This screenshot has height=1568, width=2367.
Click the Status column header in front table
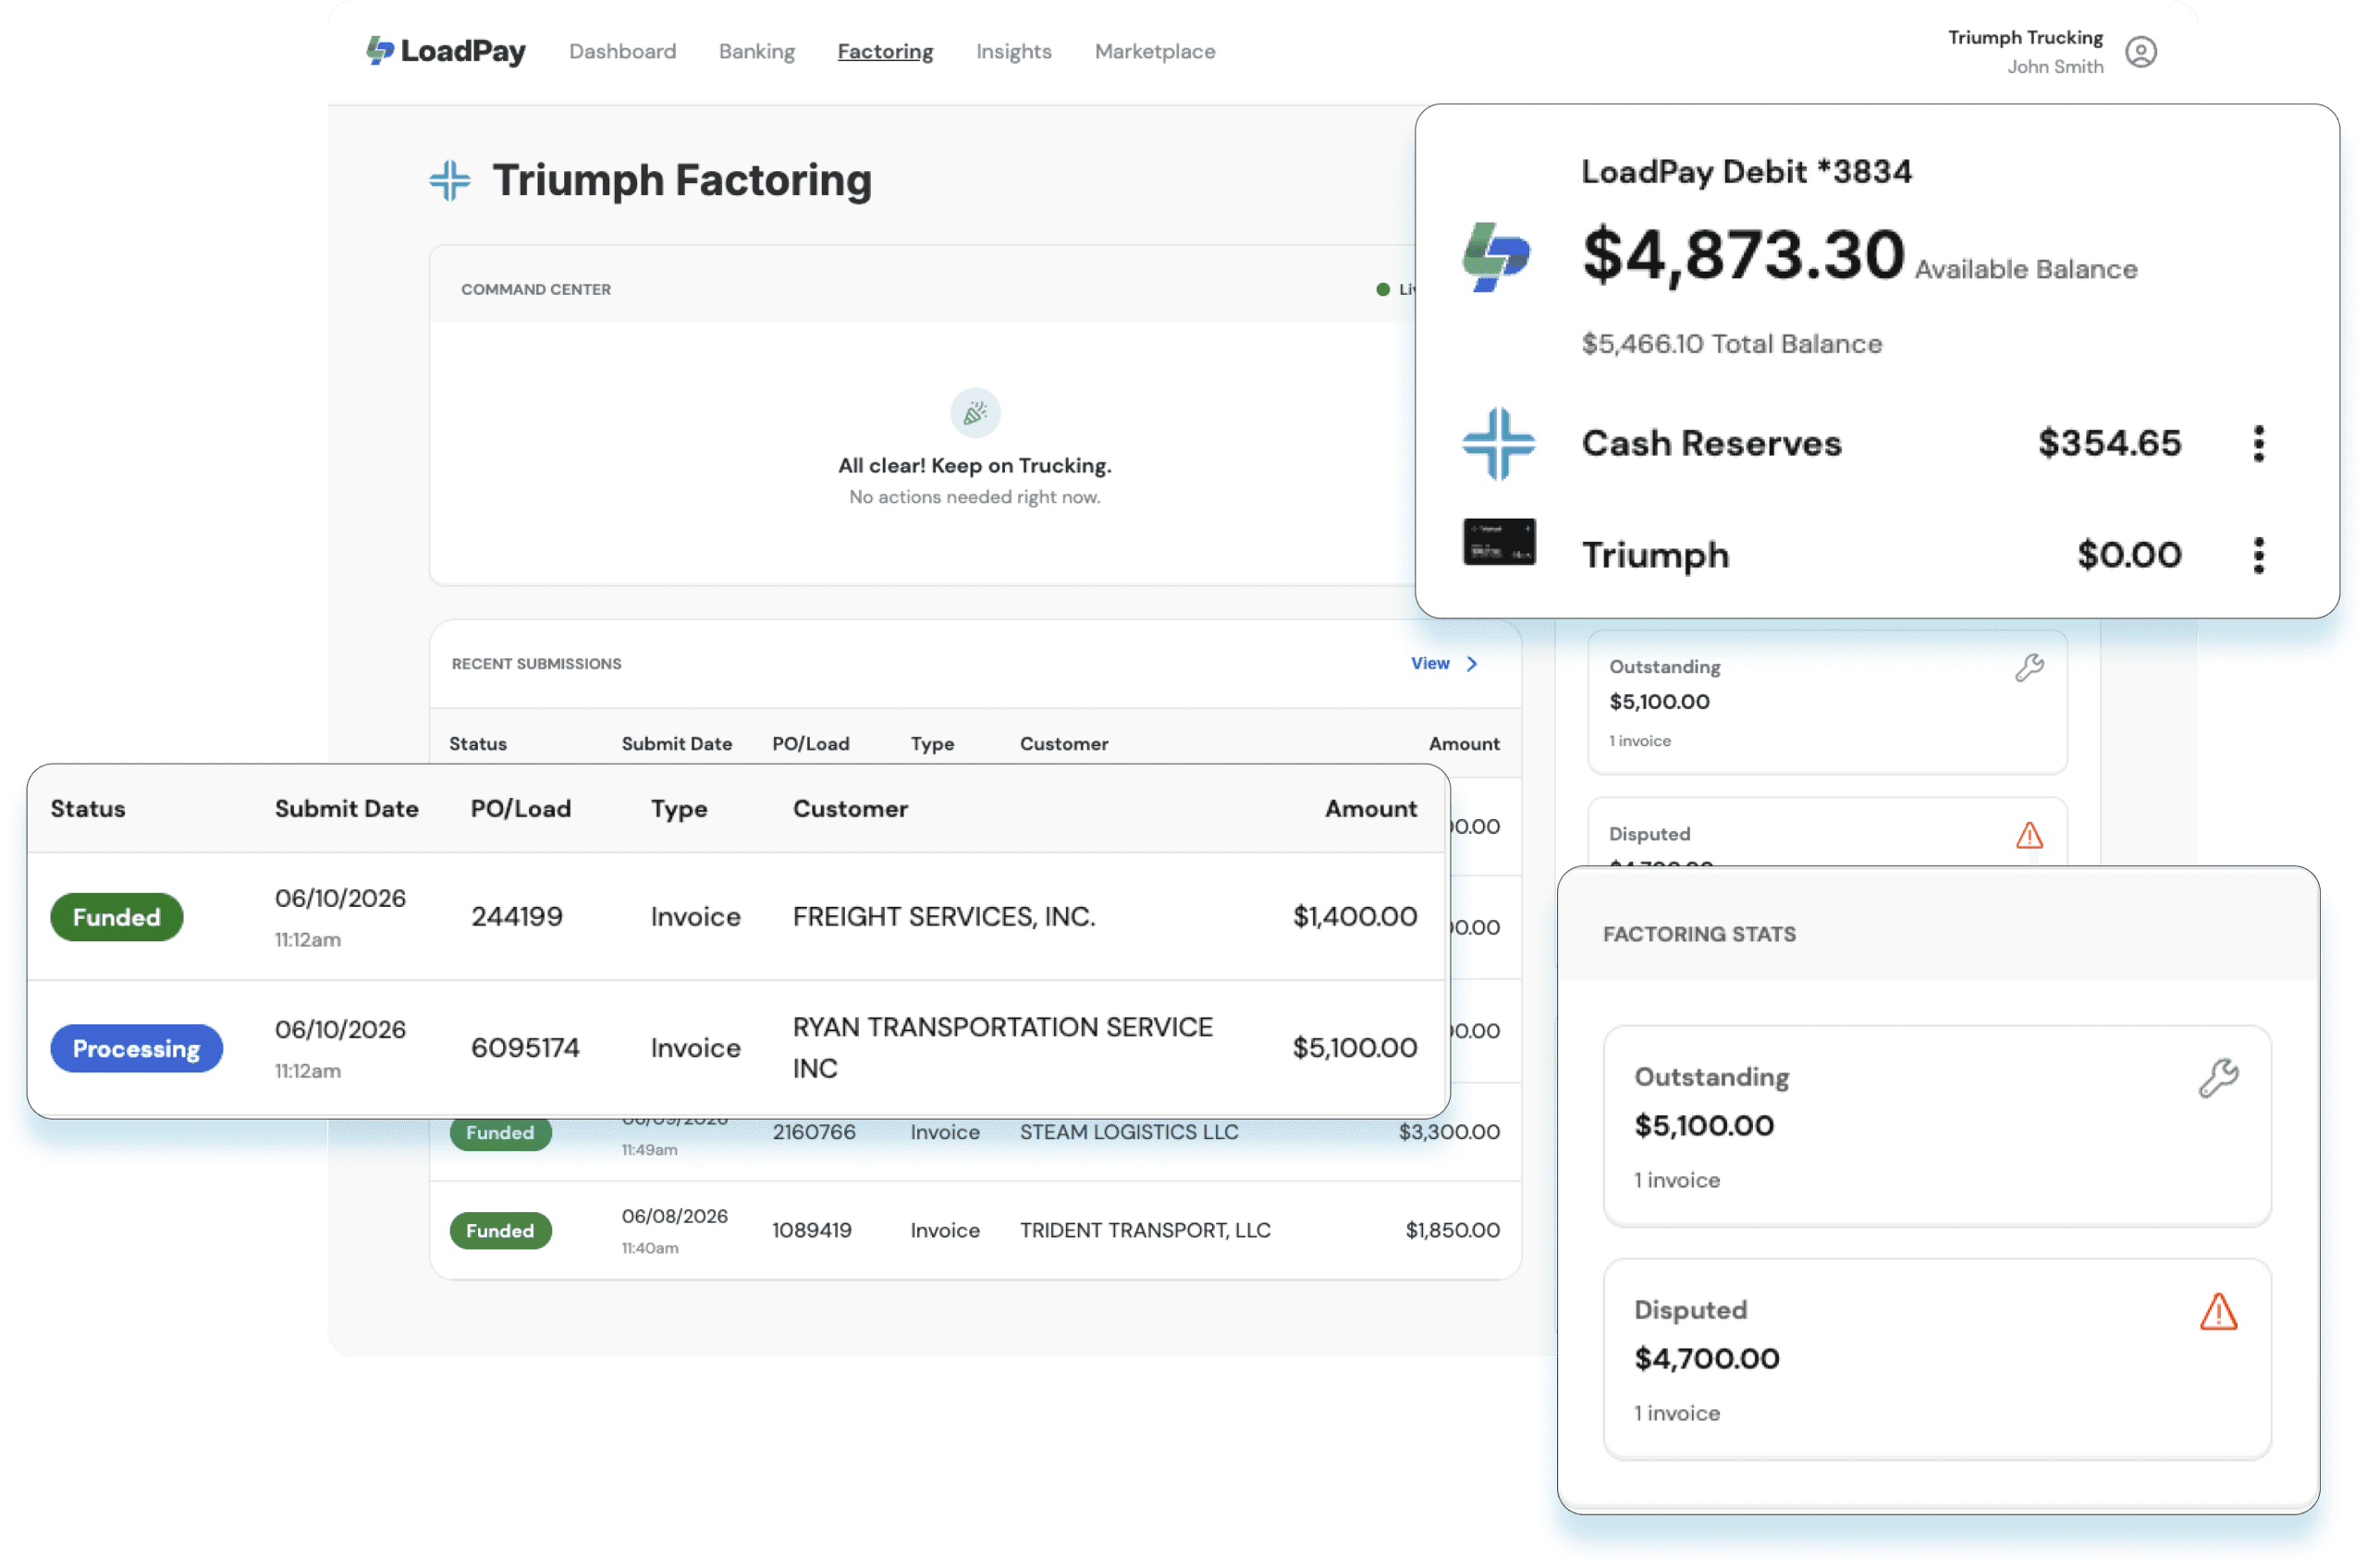pyautogui.click(x=88, y=808)
